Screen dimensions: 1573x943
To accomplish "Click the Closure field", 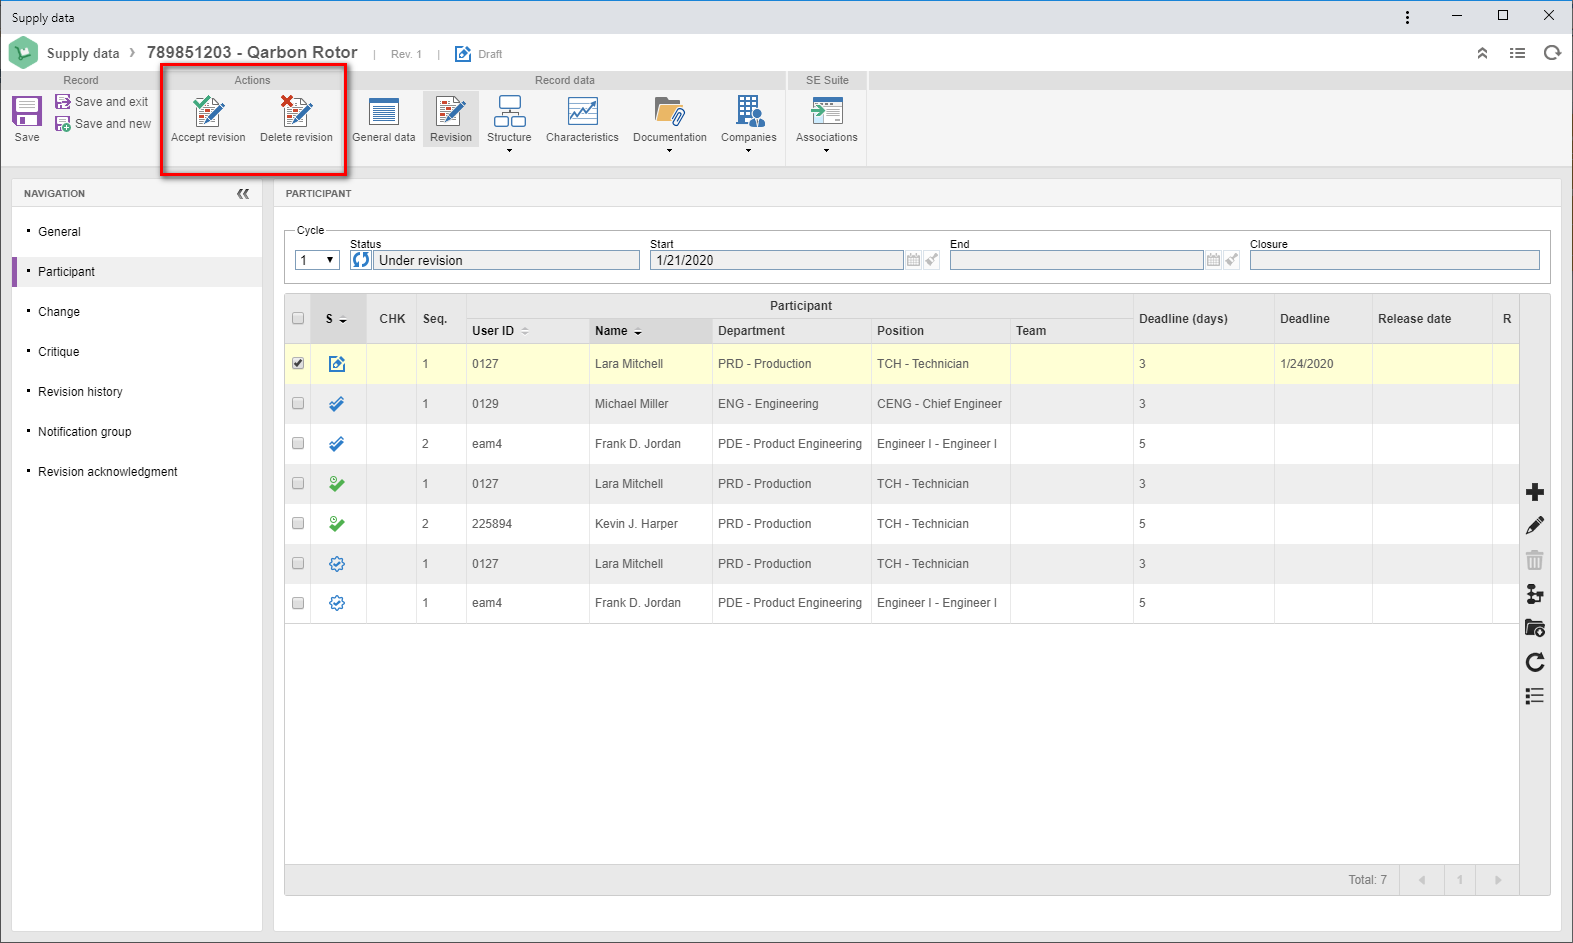I will [1394, 260].
